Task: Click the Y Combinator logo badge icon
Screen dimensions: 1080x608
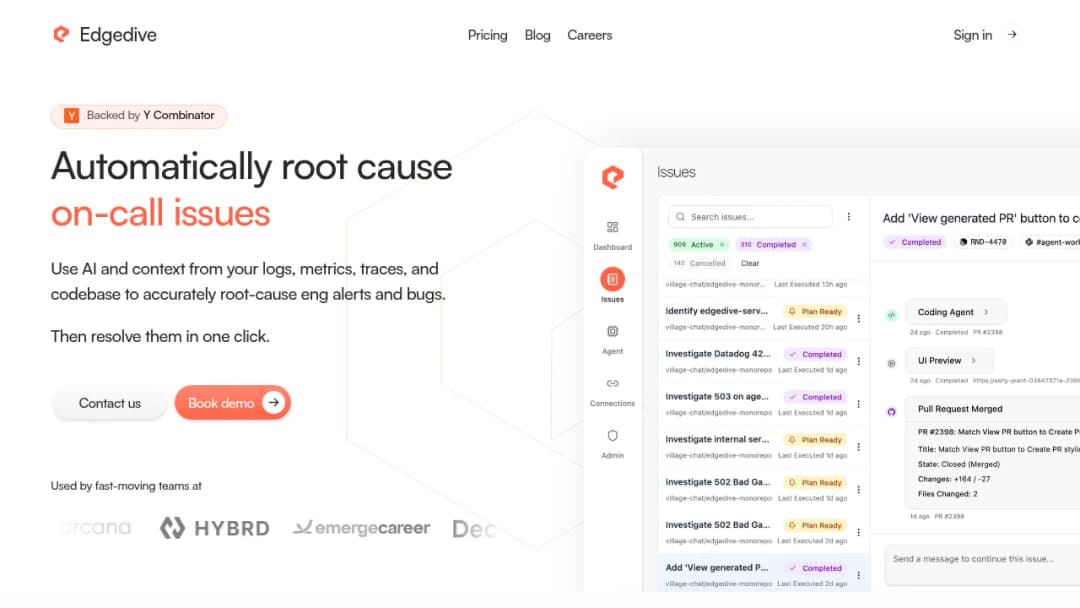Action: coord(72,116)
